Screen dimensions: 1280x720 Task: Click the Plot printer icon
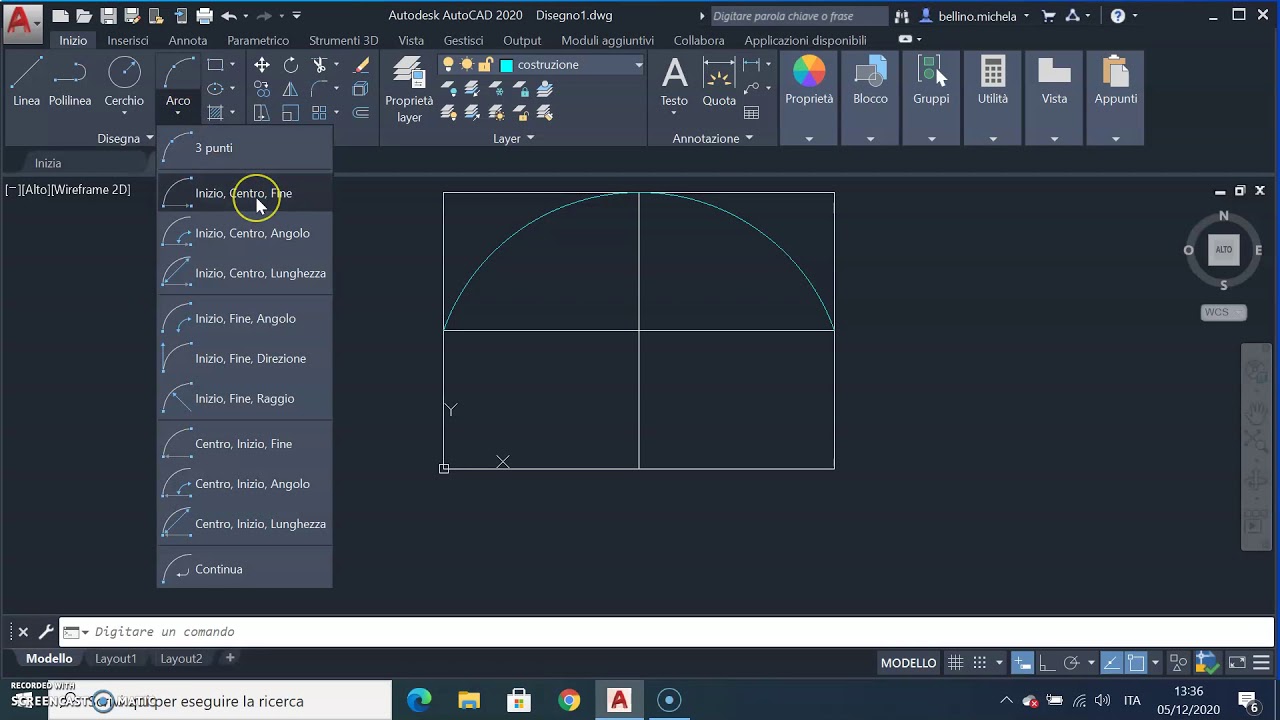pyautogui.click(x=205, y=16)
